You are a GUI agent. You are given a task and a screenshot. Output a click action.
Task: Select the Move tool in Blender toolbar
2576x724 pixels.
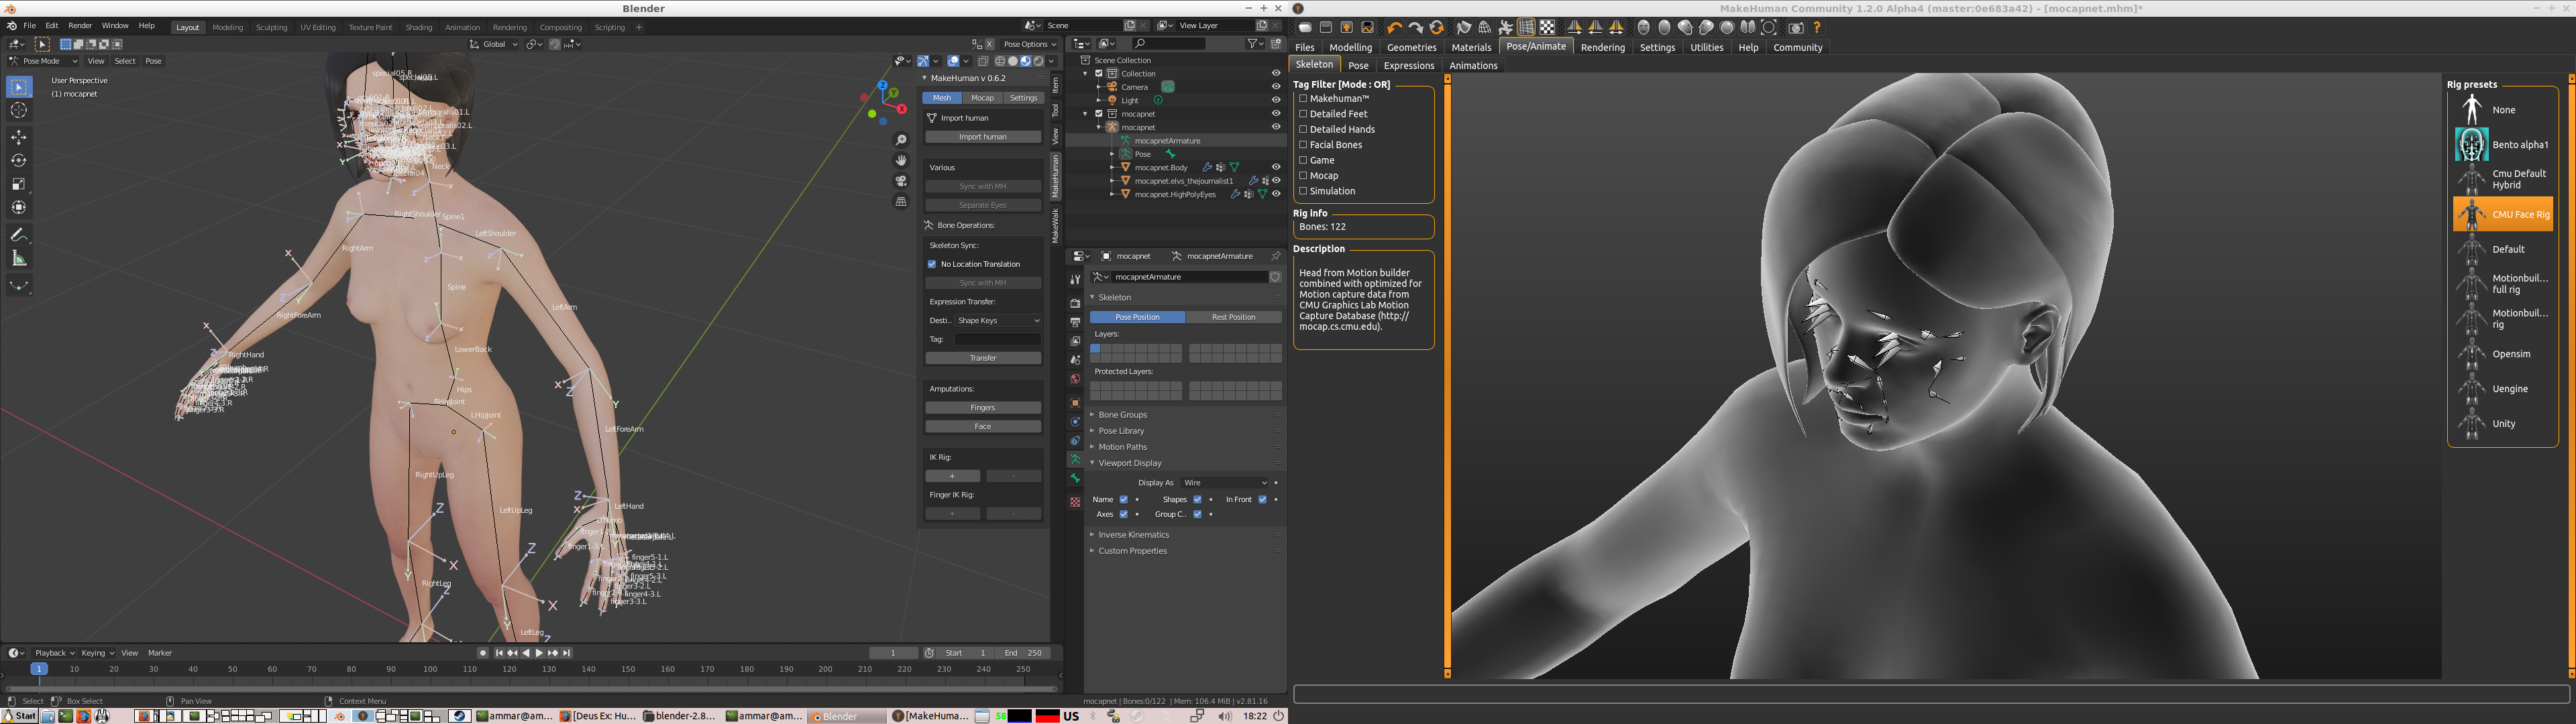19,136
